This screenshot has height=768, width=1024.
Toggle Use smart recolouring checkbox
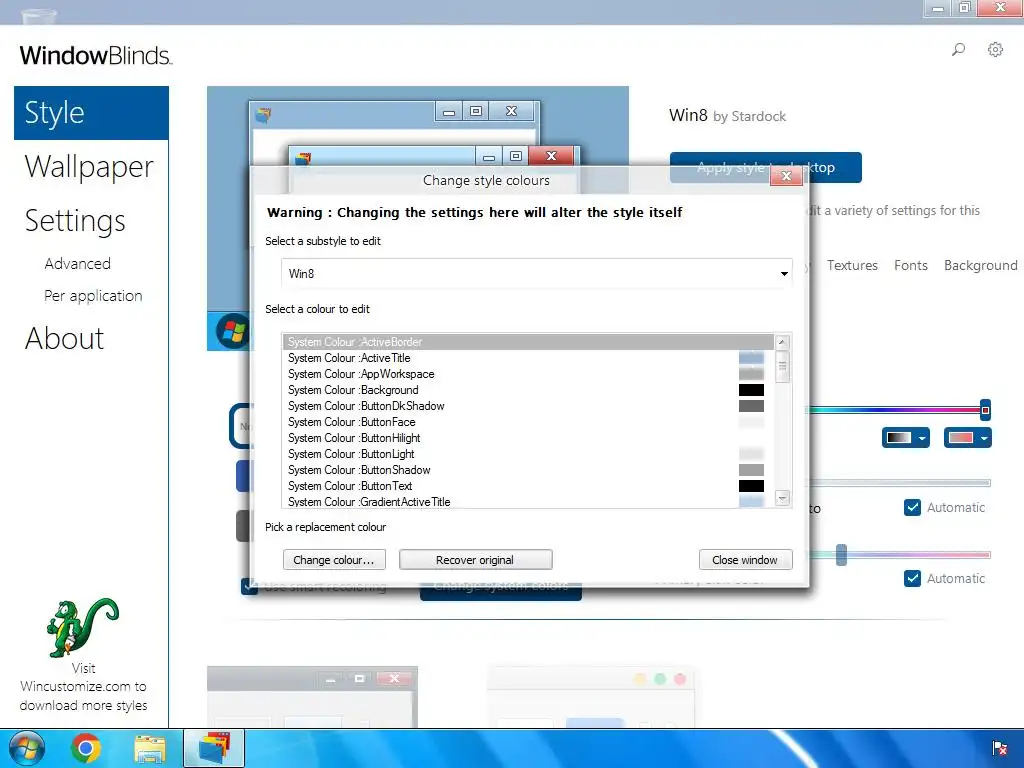249,586
